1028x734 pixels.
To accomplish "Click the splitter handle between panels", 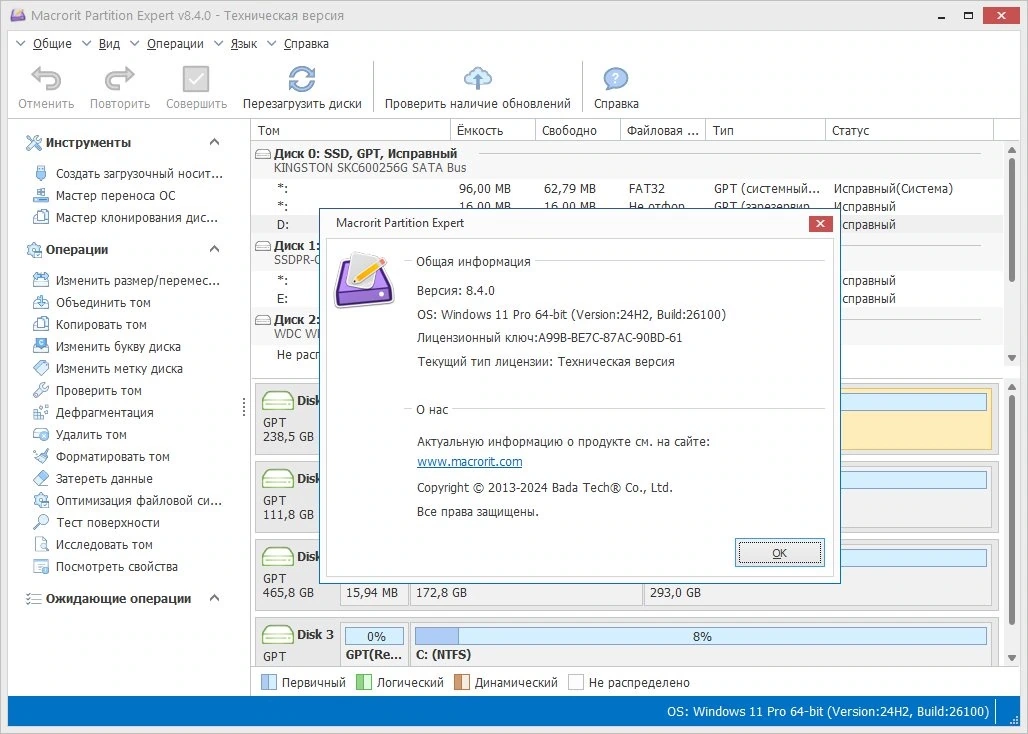I will tap(244, 407).
